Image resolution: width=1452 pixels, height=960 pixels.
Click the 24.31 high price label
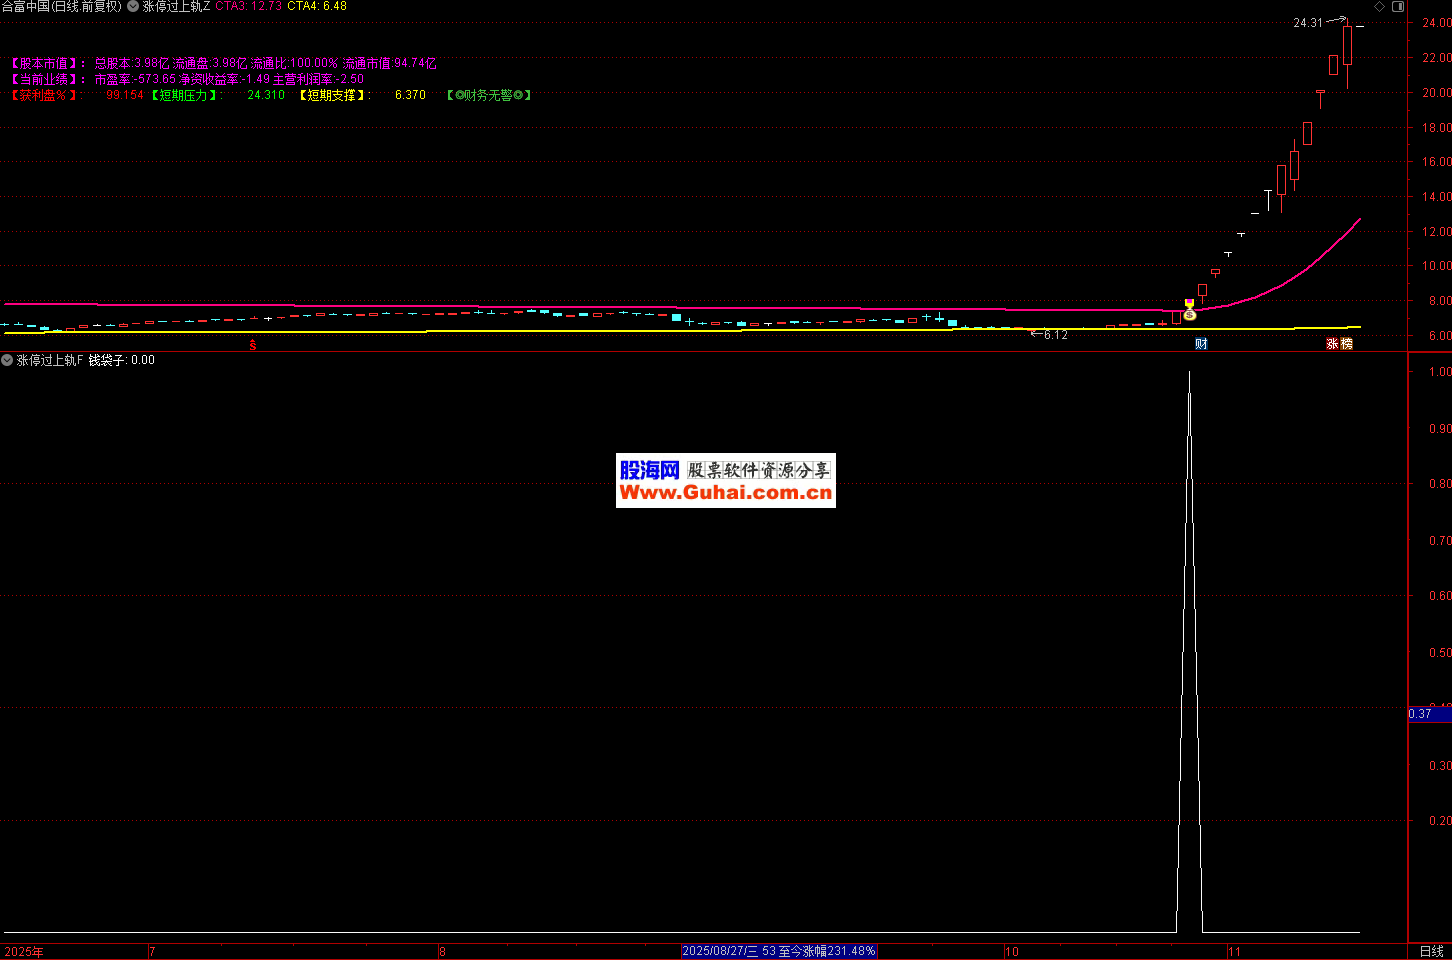tap(1307, 22)
